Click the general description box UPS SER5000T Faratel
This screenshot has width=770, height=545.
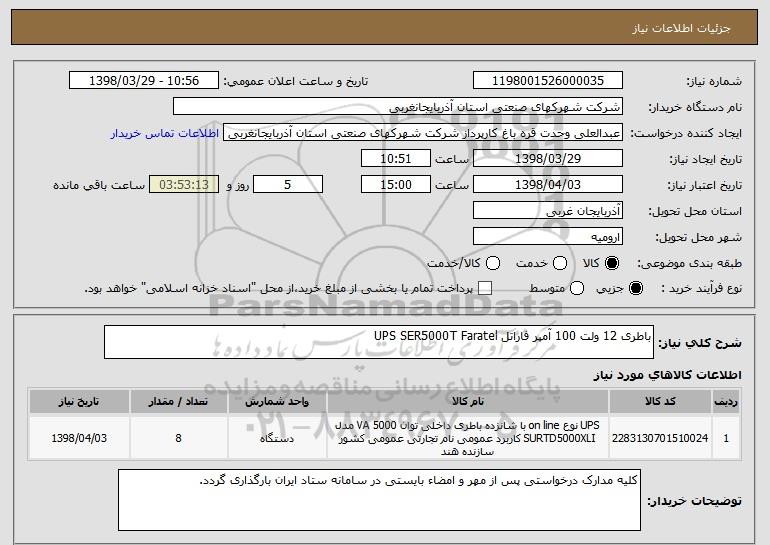pyautogui.click(x=379, y=342)
